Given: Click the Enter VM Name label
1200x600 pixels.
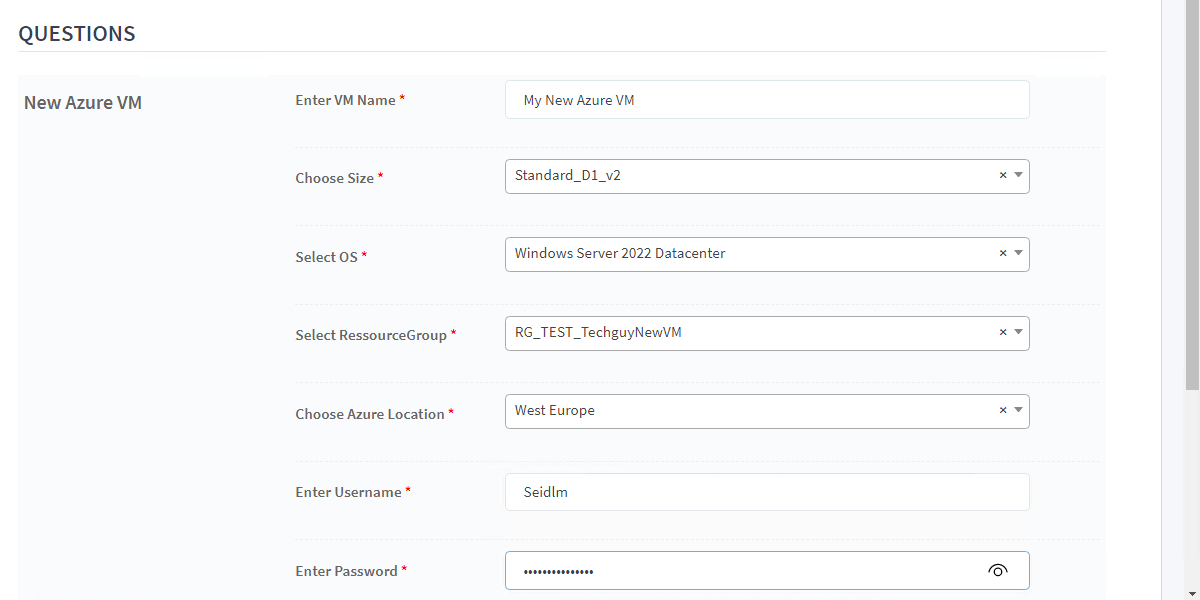Looking at the screenshot, I should point(345,100).
